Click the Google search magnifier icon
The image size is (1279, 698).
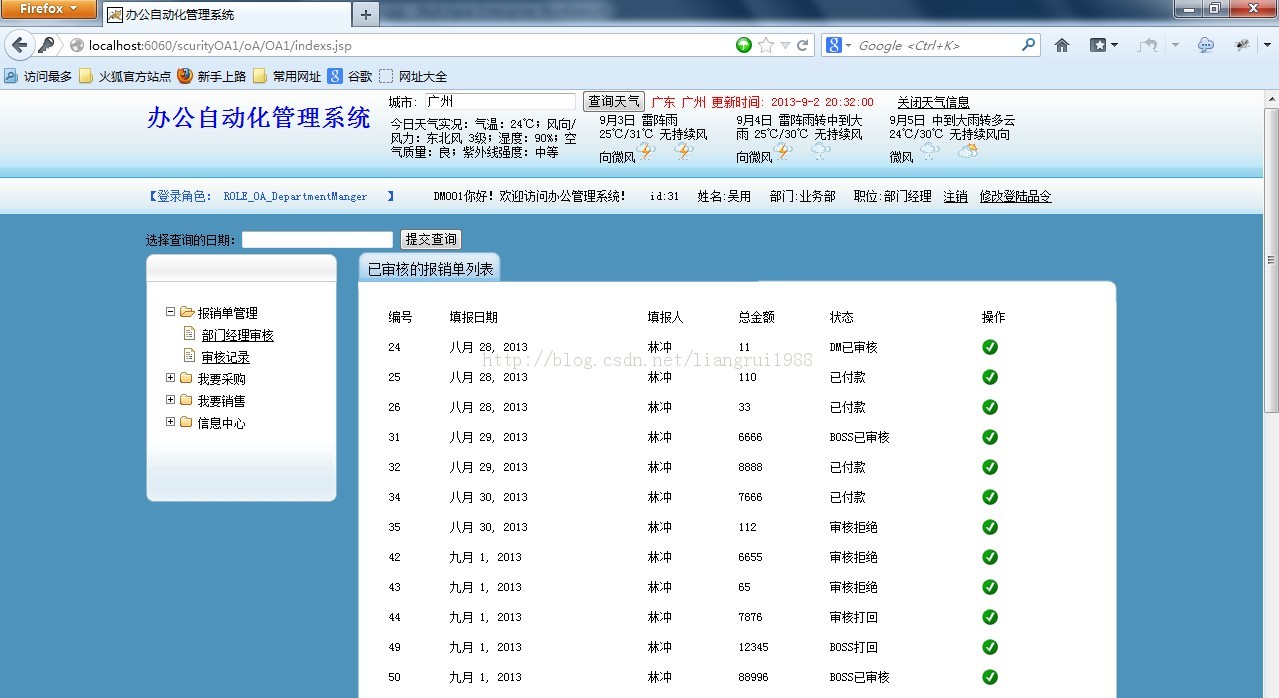[x=1027, y=45]
